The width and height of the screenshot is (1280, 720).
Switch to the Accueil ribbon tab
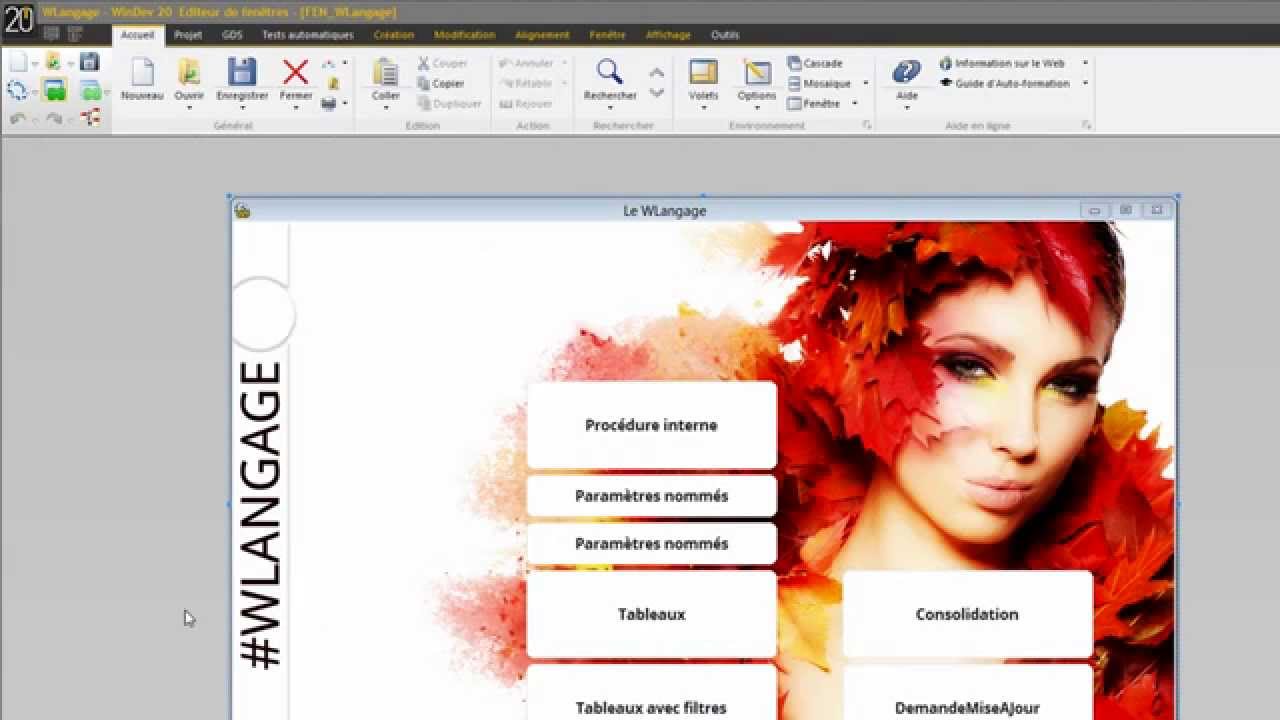[137, 35]
